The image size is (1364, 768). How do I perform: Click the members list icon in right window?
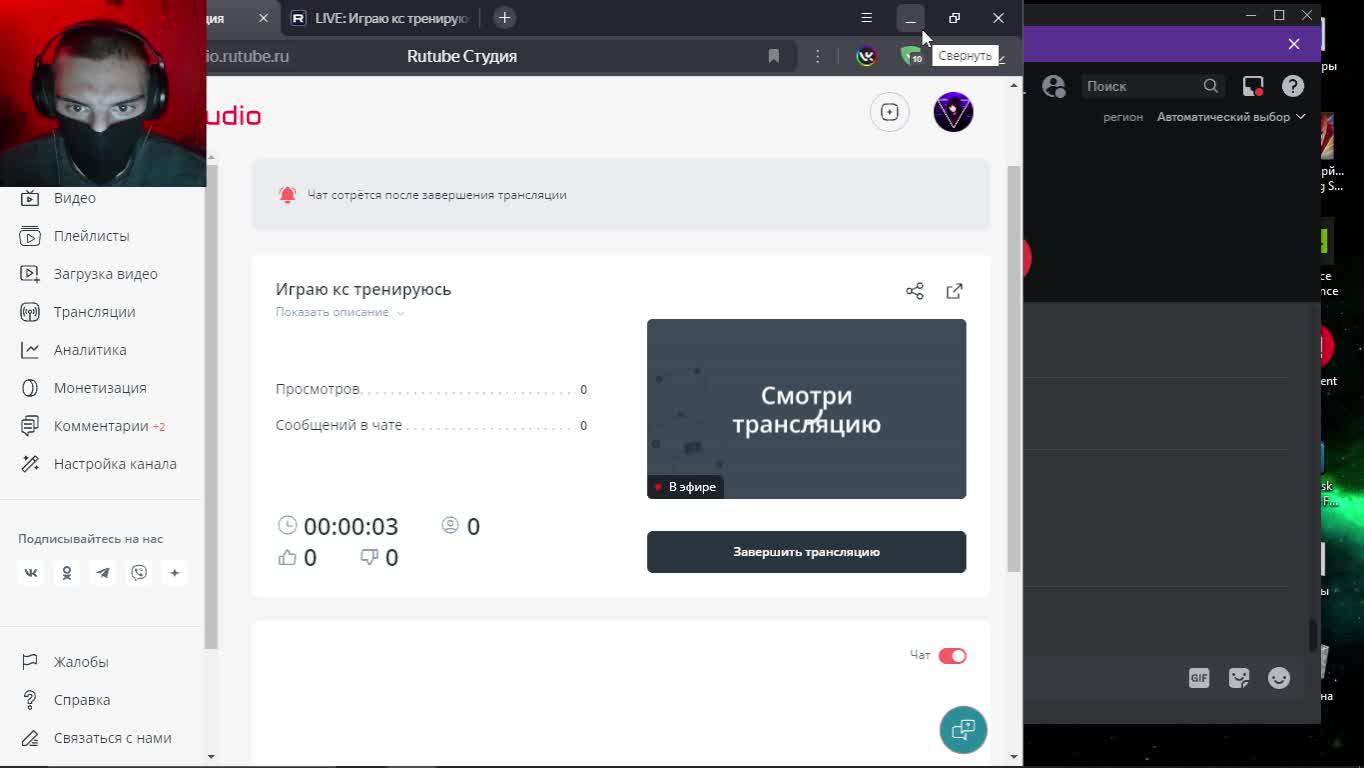point(1053,86)
